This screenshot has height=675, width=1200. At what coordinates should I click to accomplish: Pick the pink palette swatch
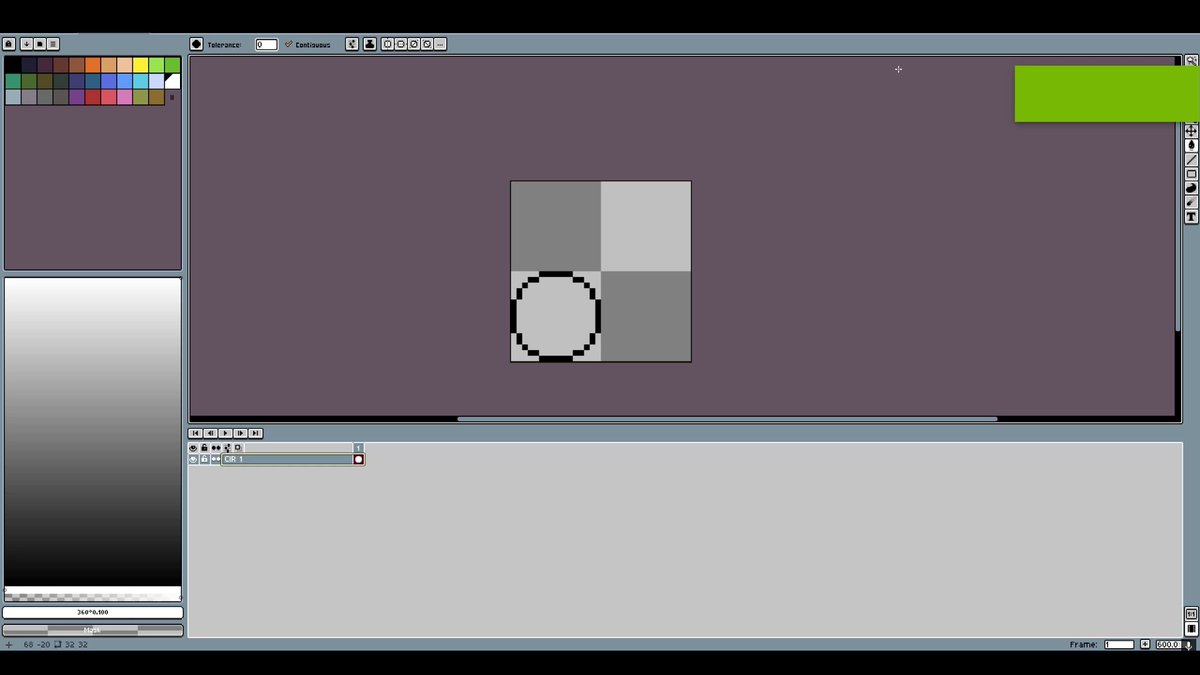pos(124,97)
